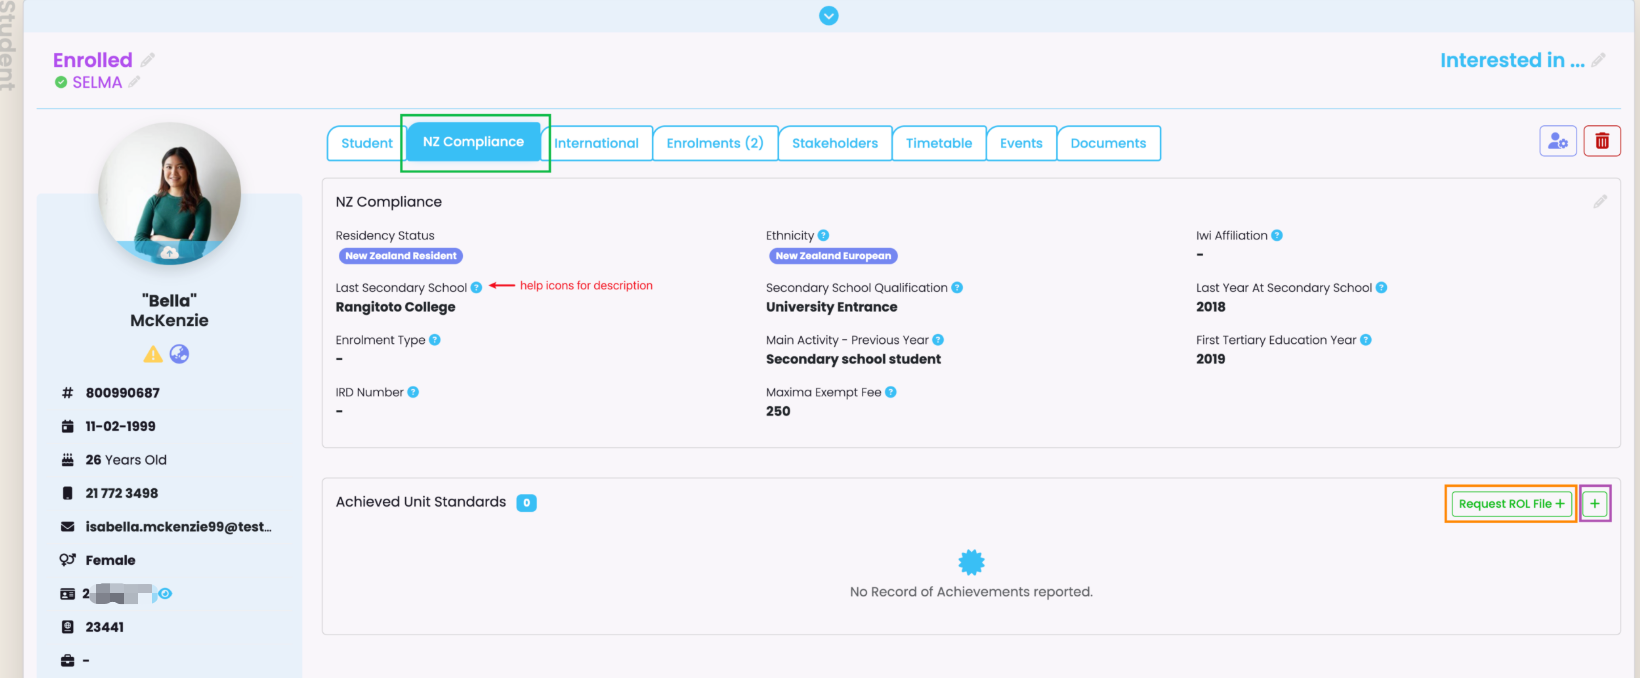Screen dimensions: 1640x678
Task: Click help icon beside Maxima Exempt Fee
Action: (891, 392)
